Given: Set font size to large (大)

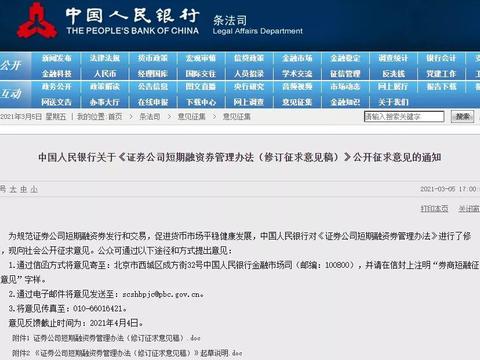Looking at the screenshot, I should [13, 190].
